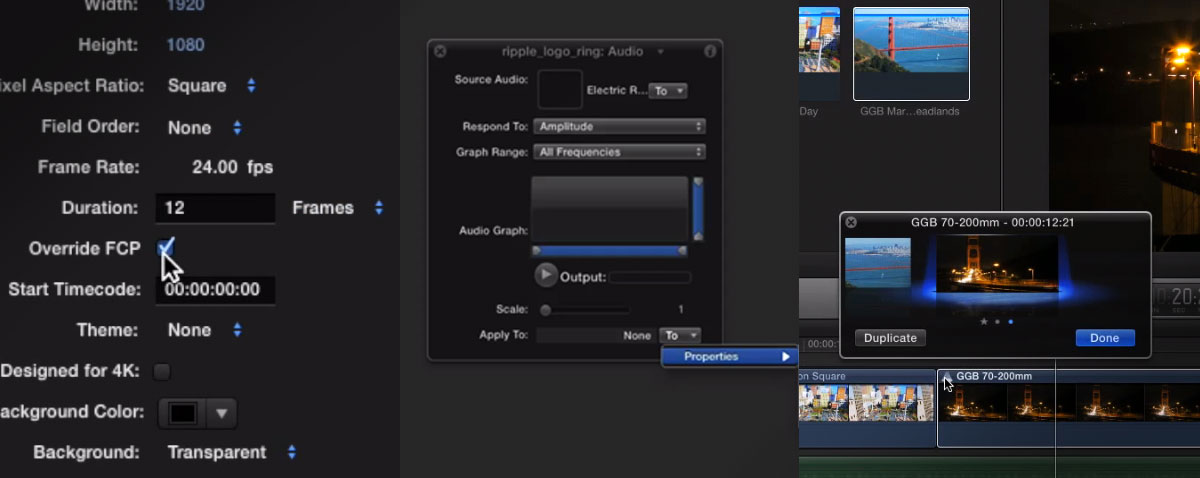Select the Union Square timeline clip
Screen dimensions: 1200x478
pyautogui.click(x=866, y=408)
